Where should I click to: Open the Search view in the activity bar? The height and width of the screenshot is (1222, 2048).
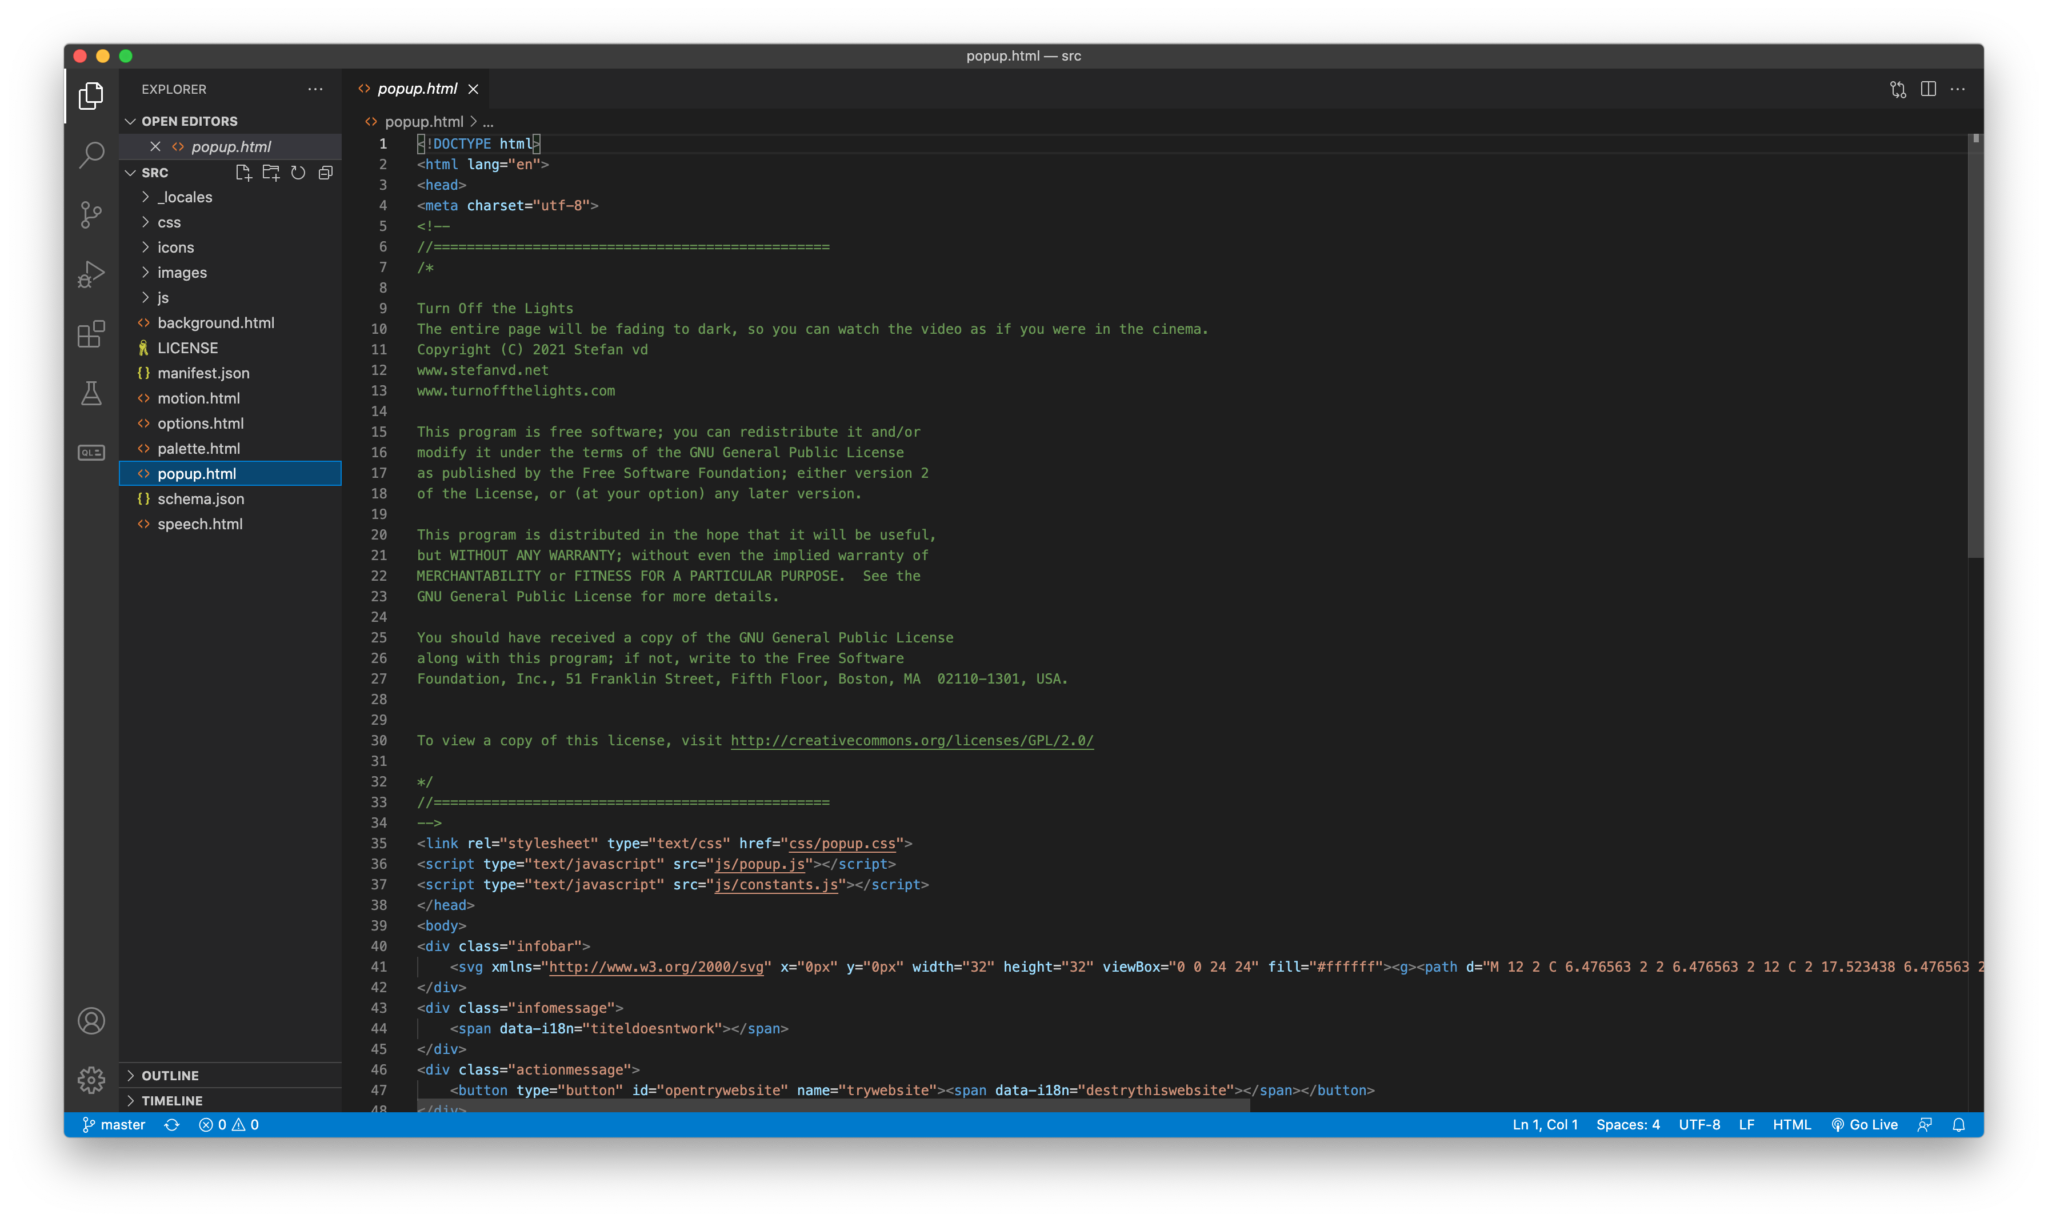pos(91,155)
